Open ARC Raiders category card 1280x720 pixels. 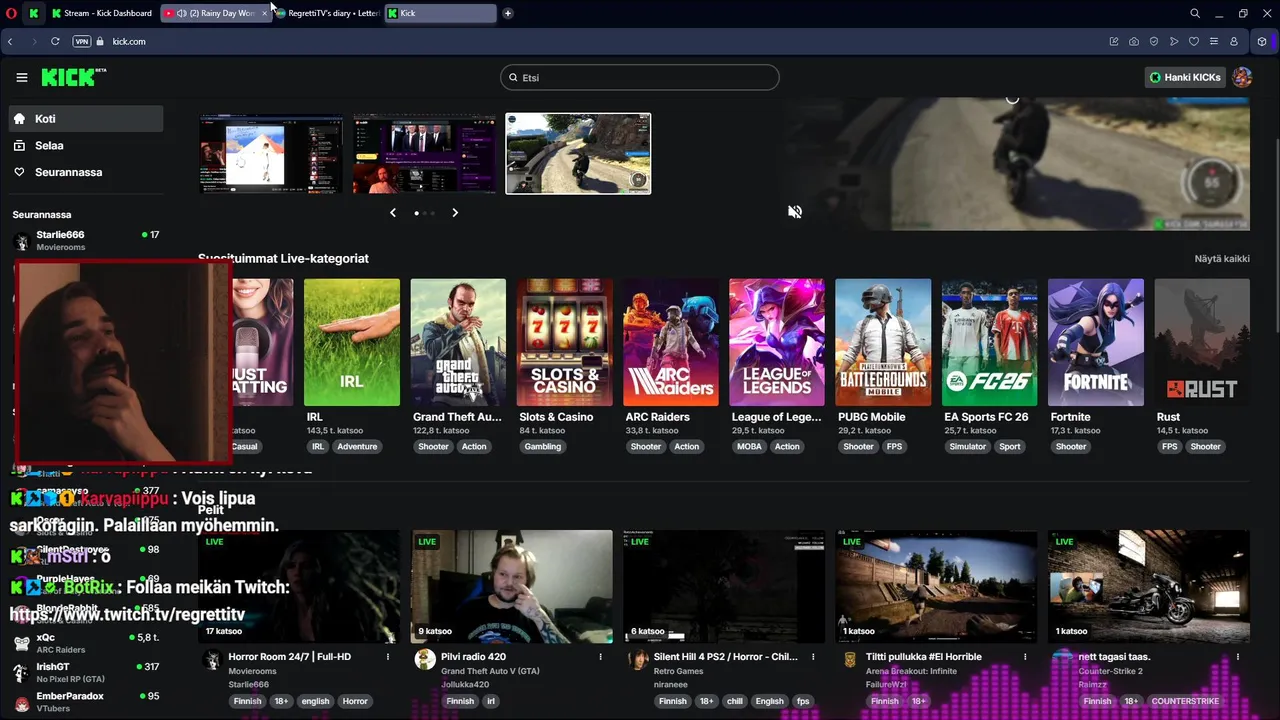point(671,343)
